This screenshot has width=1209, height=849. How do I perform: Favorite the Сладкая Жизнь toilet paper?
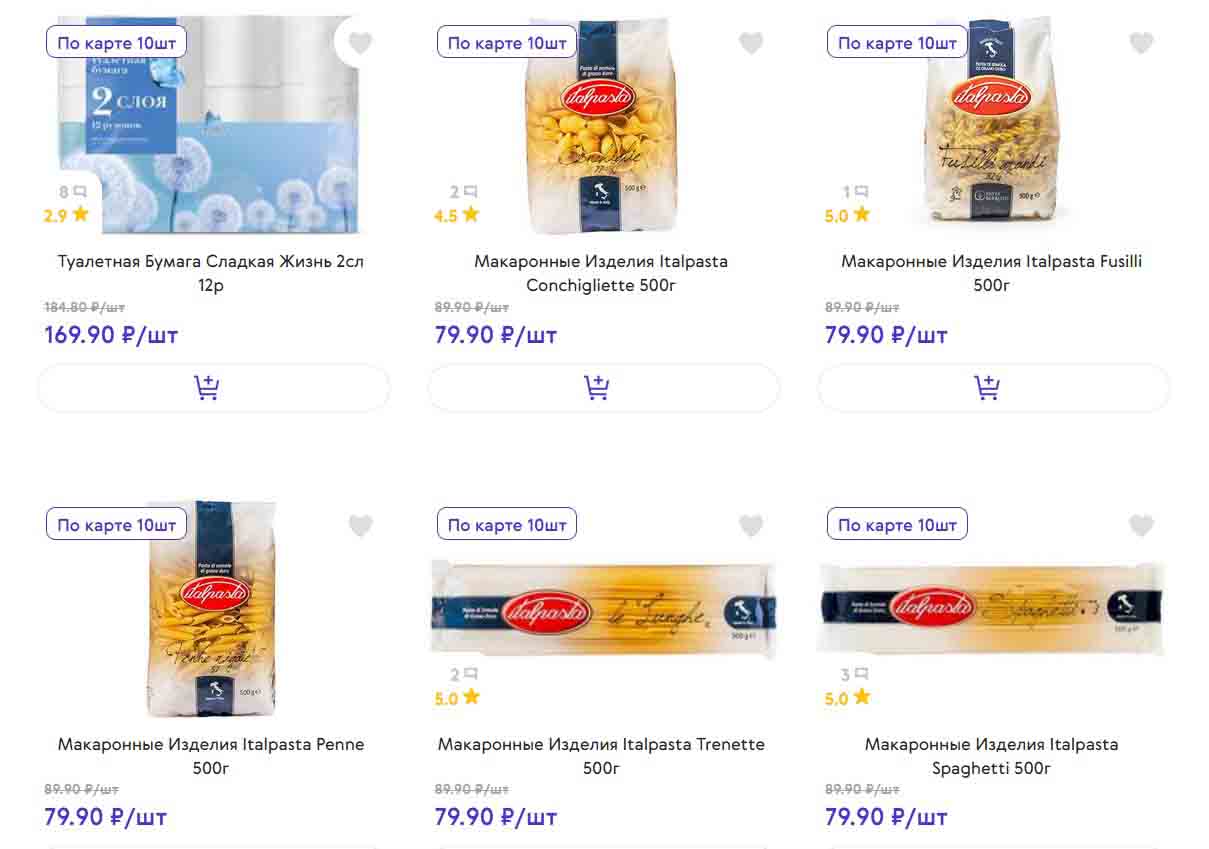point(360,43)
